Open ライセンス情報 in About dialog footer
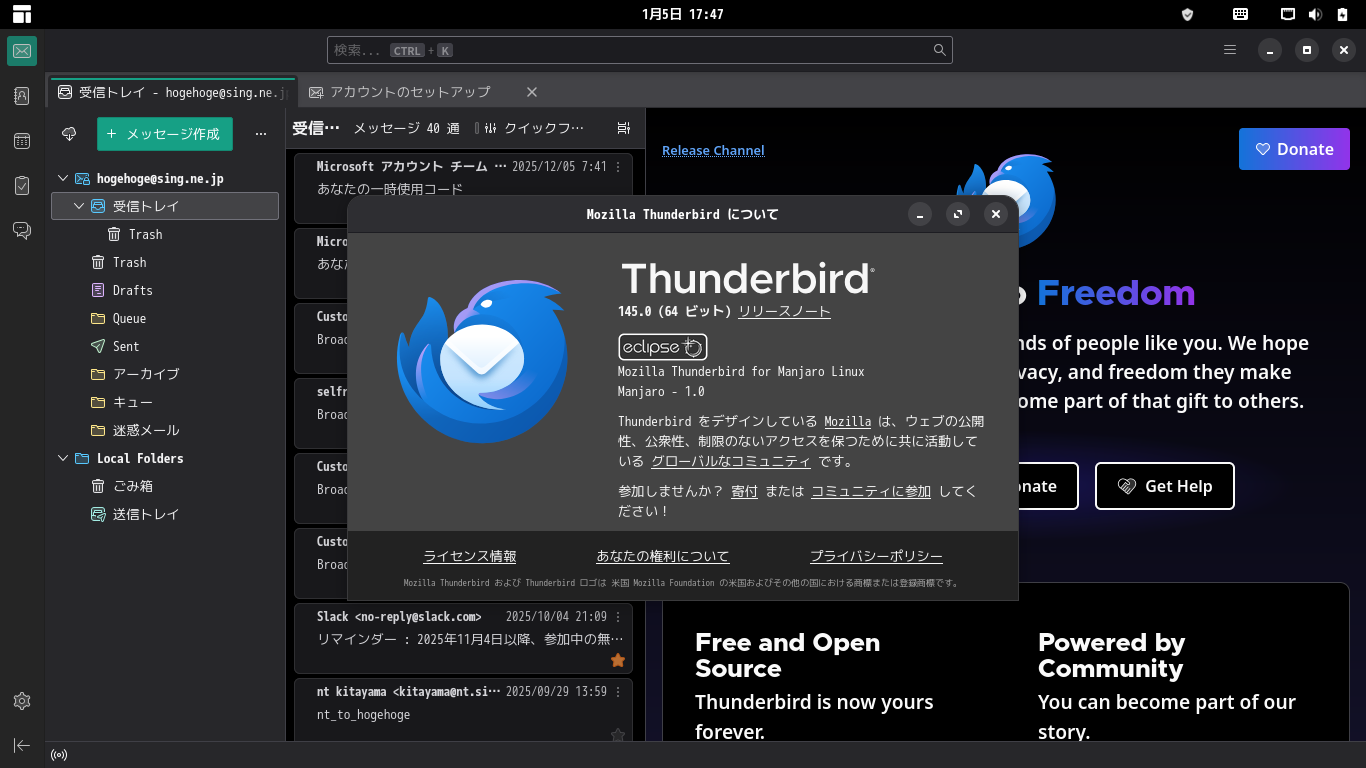 click(x=470, y=557)
